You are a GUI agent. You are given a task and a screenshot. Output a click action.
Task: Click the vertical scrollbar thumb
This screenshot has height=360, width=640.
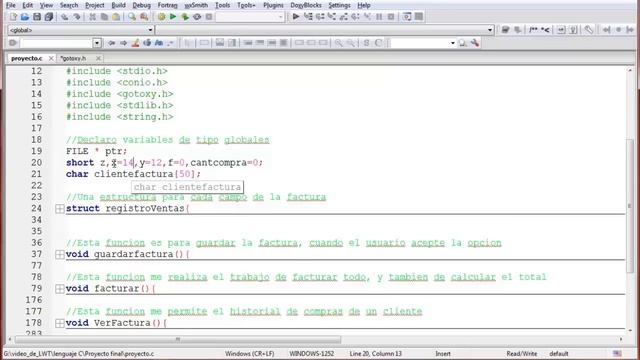[x=630, y=206]
